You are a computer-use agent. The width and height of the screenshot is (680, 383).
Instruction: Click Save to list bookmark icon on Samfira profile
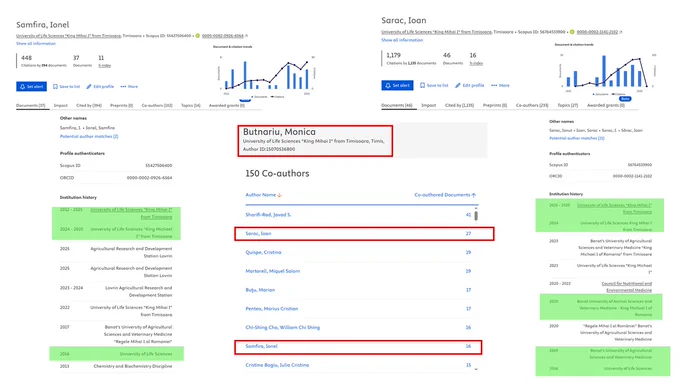(x=55, y=86)
